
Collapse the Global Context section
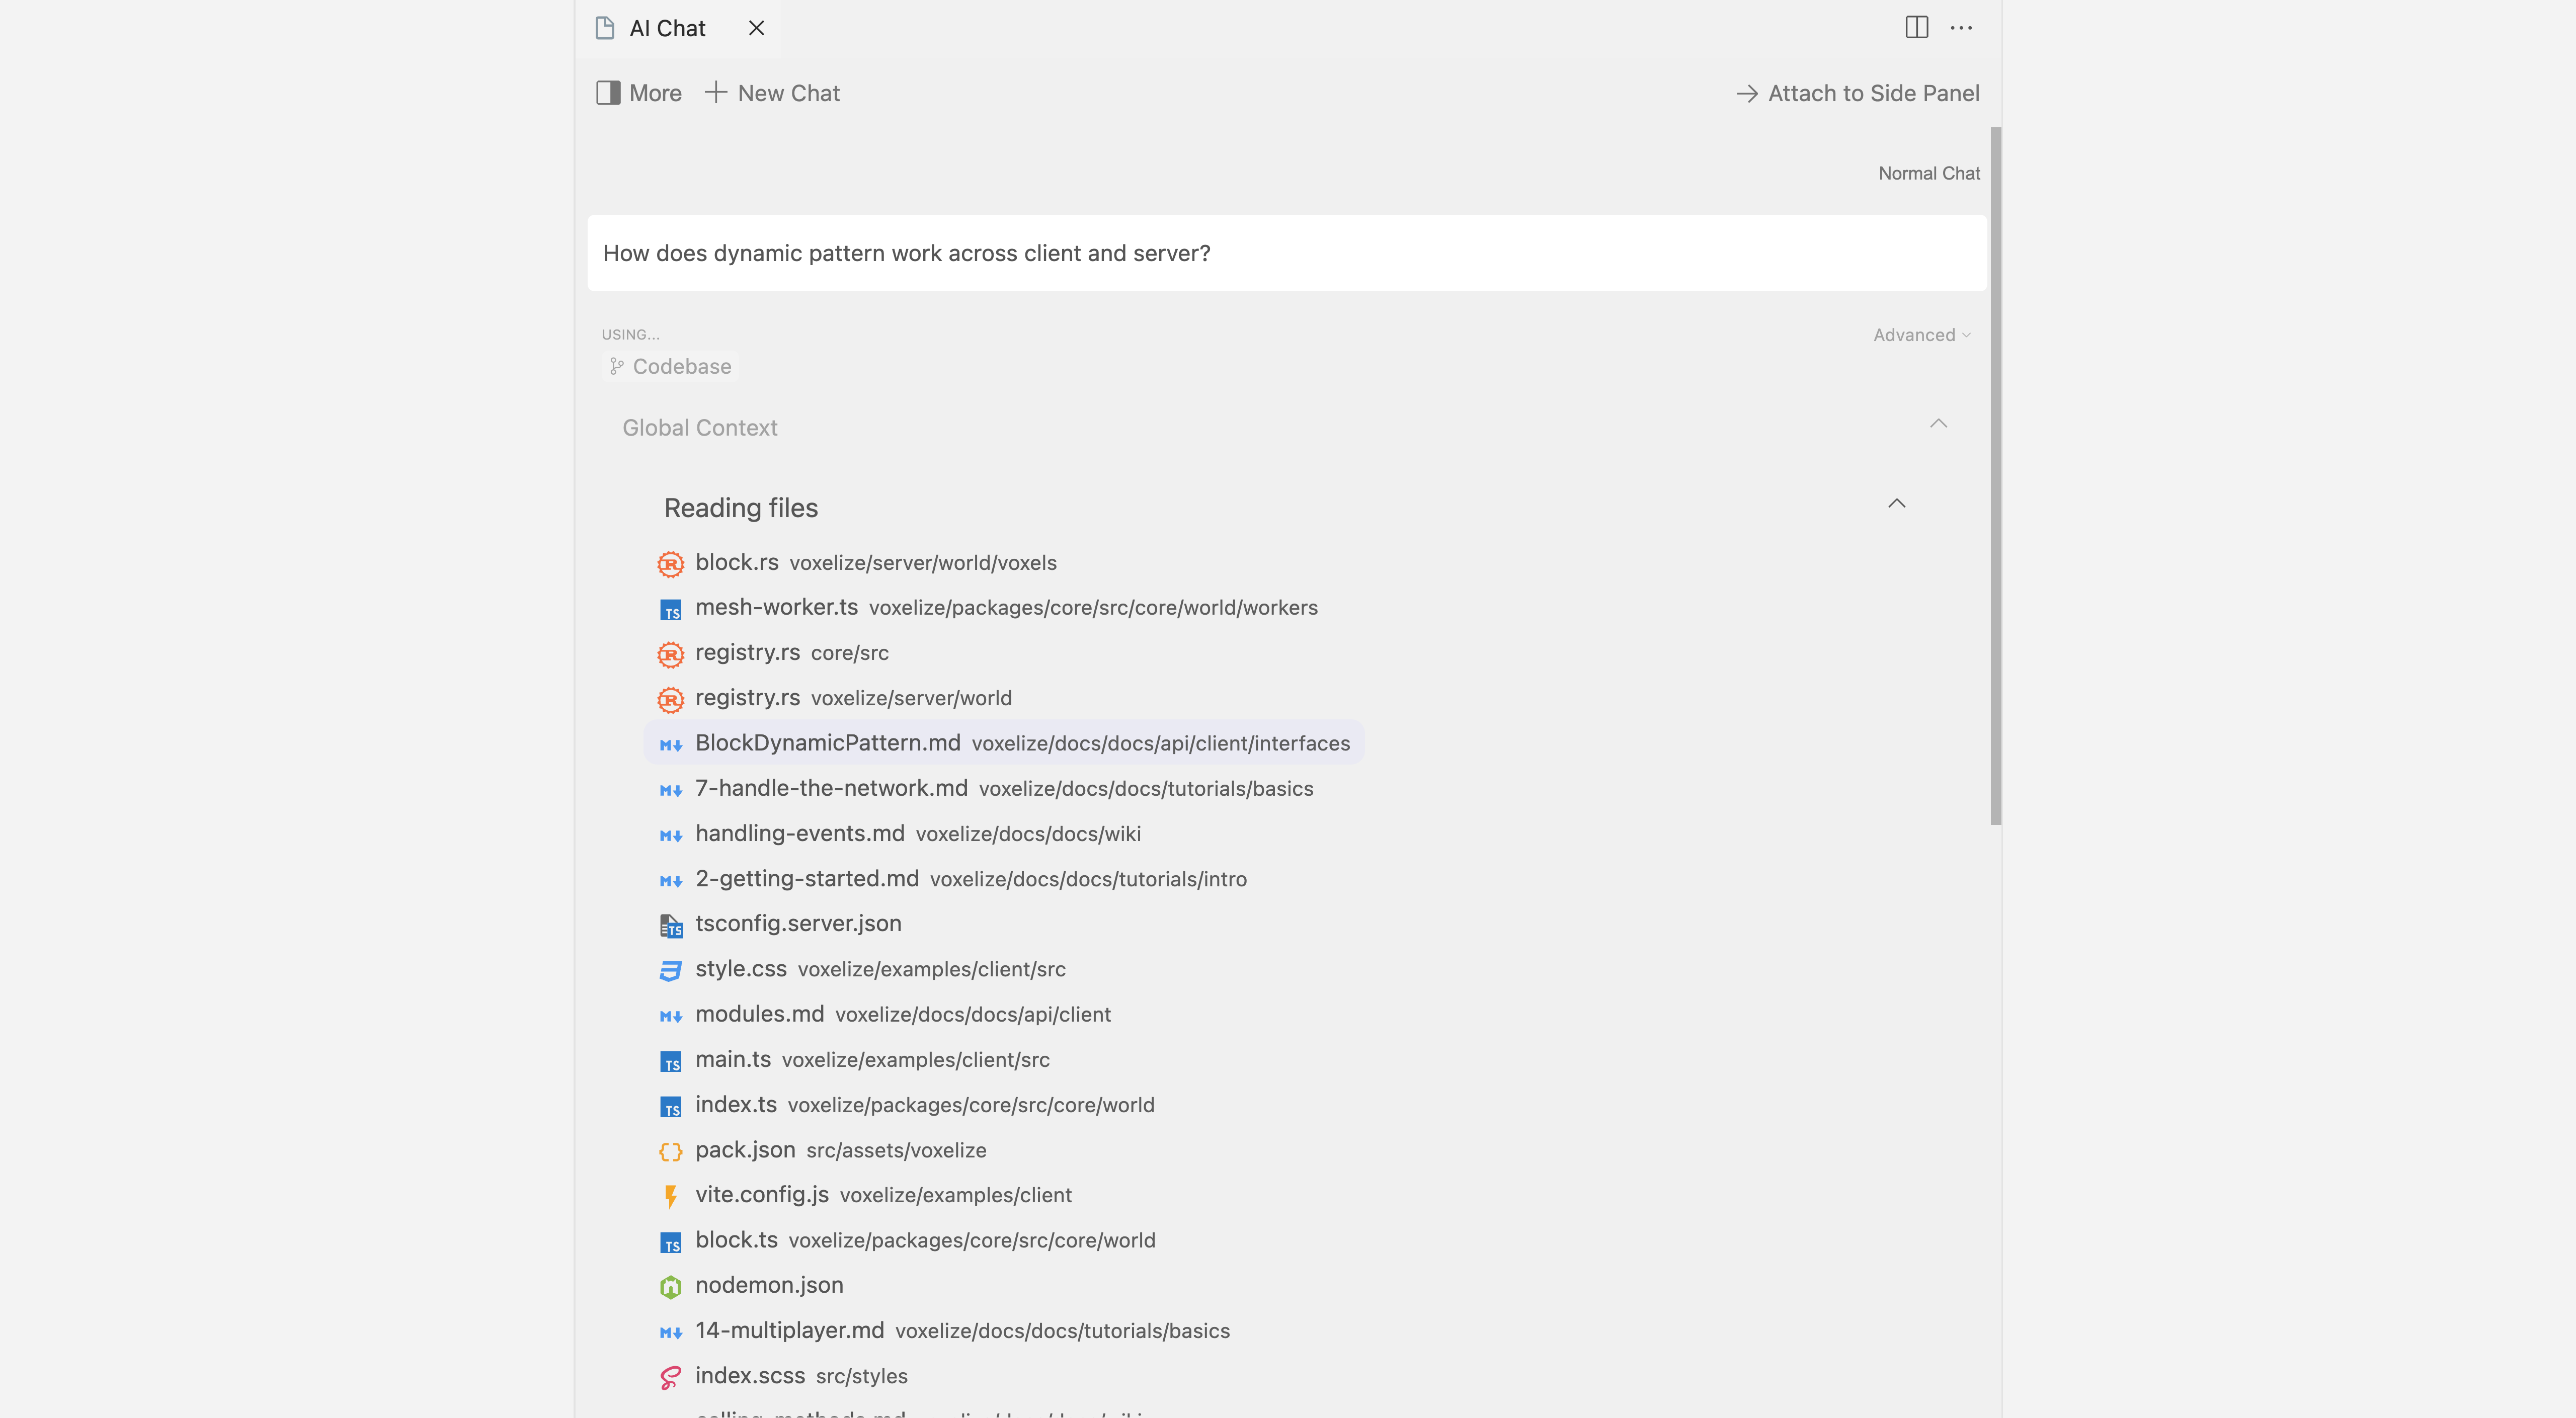(1938, 424)
